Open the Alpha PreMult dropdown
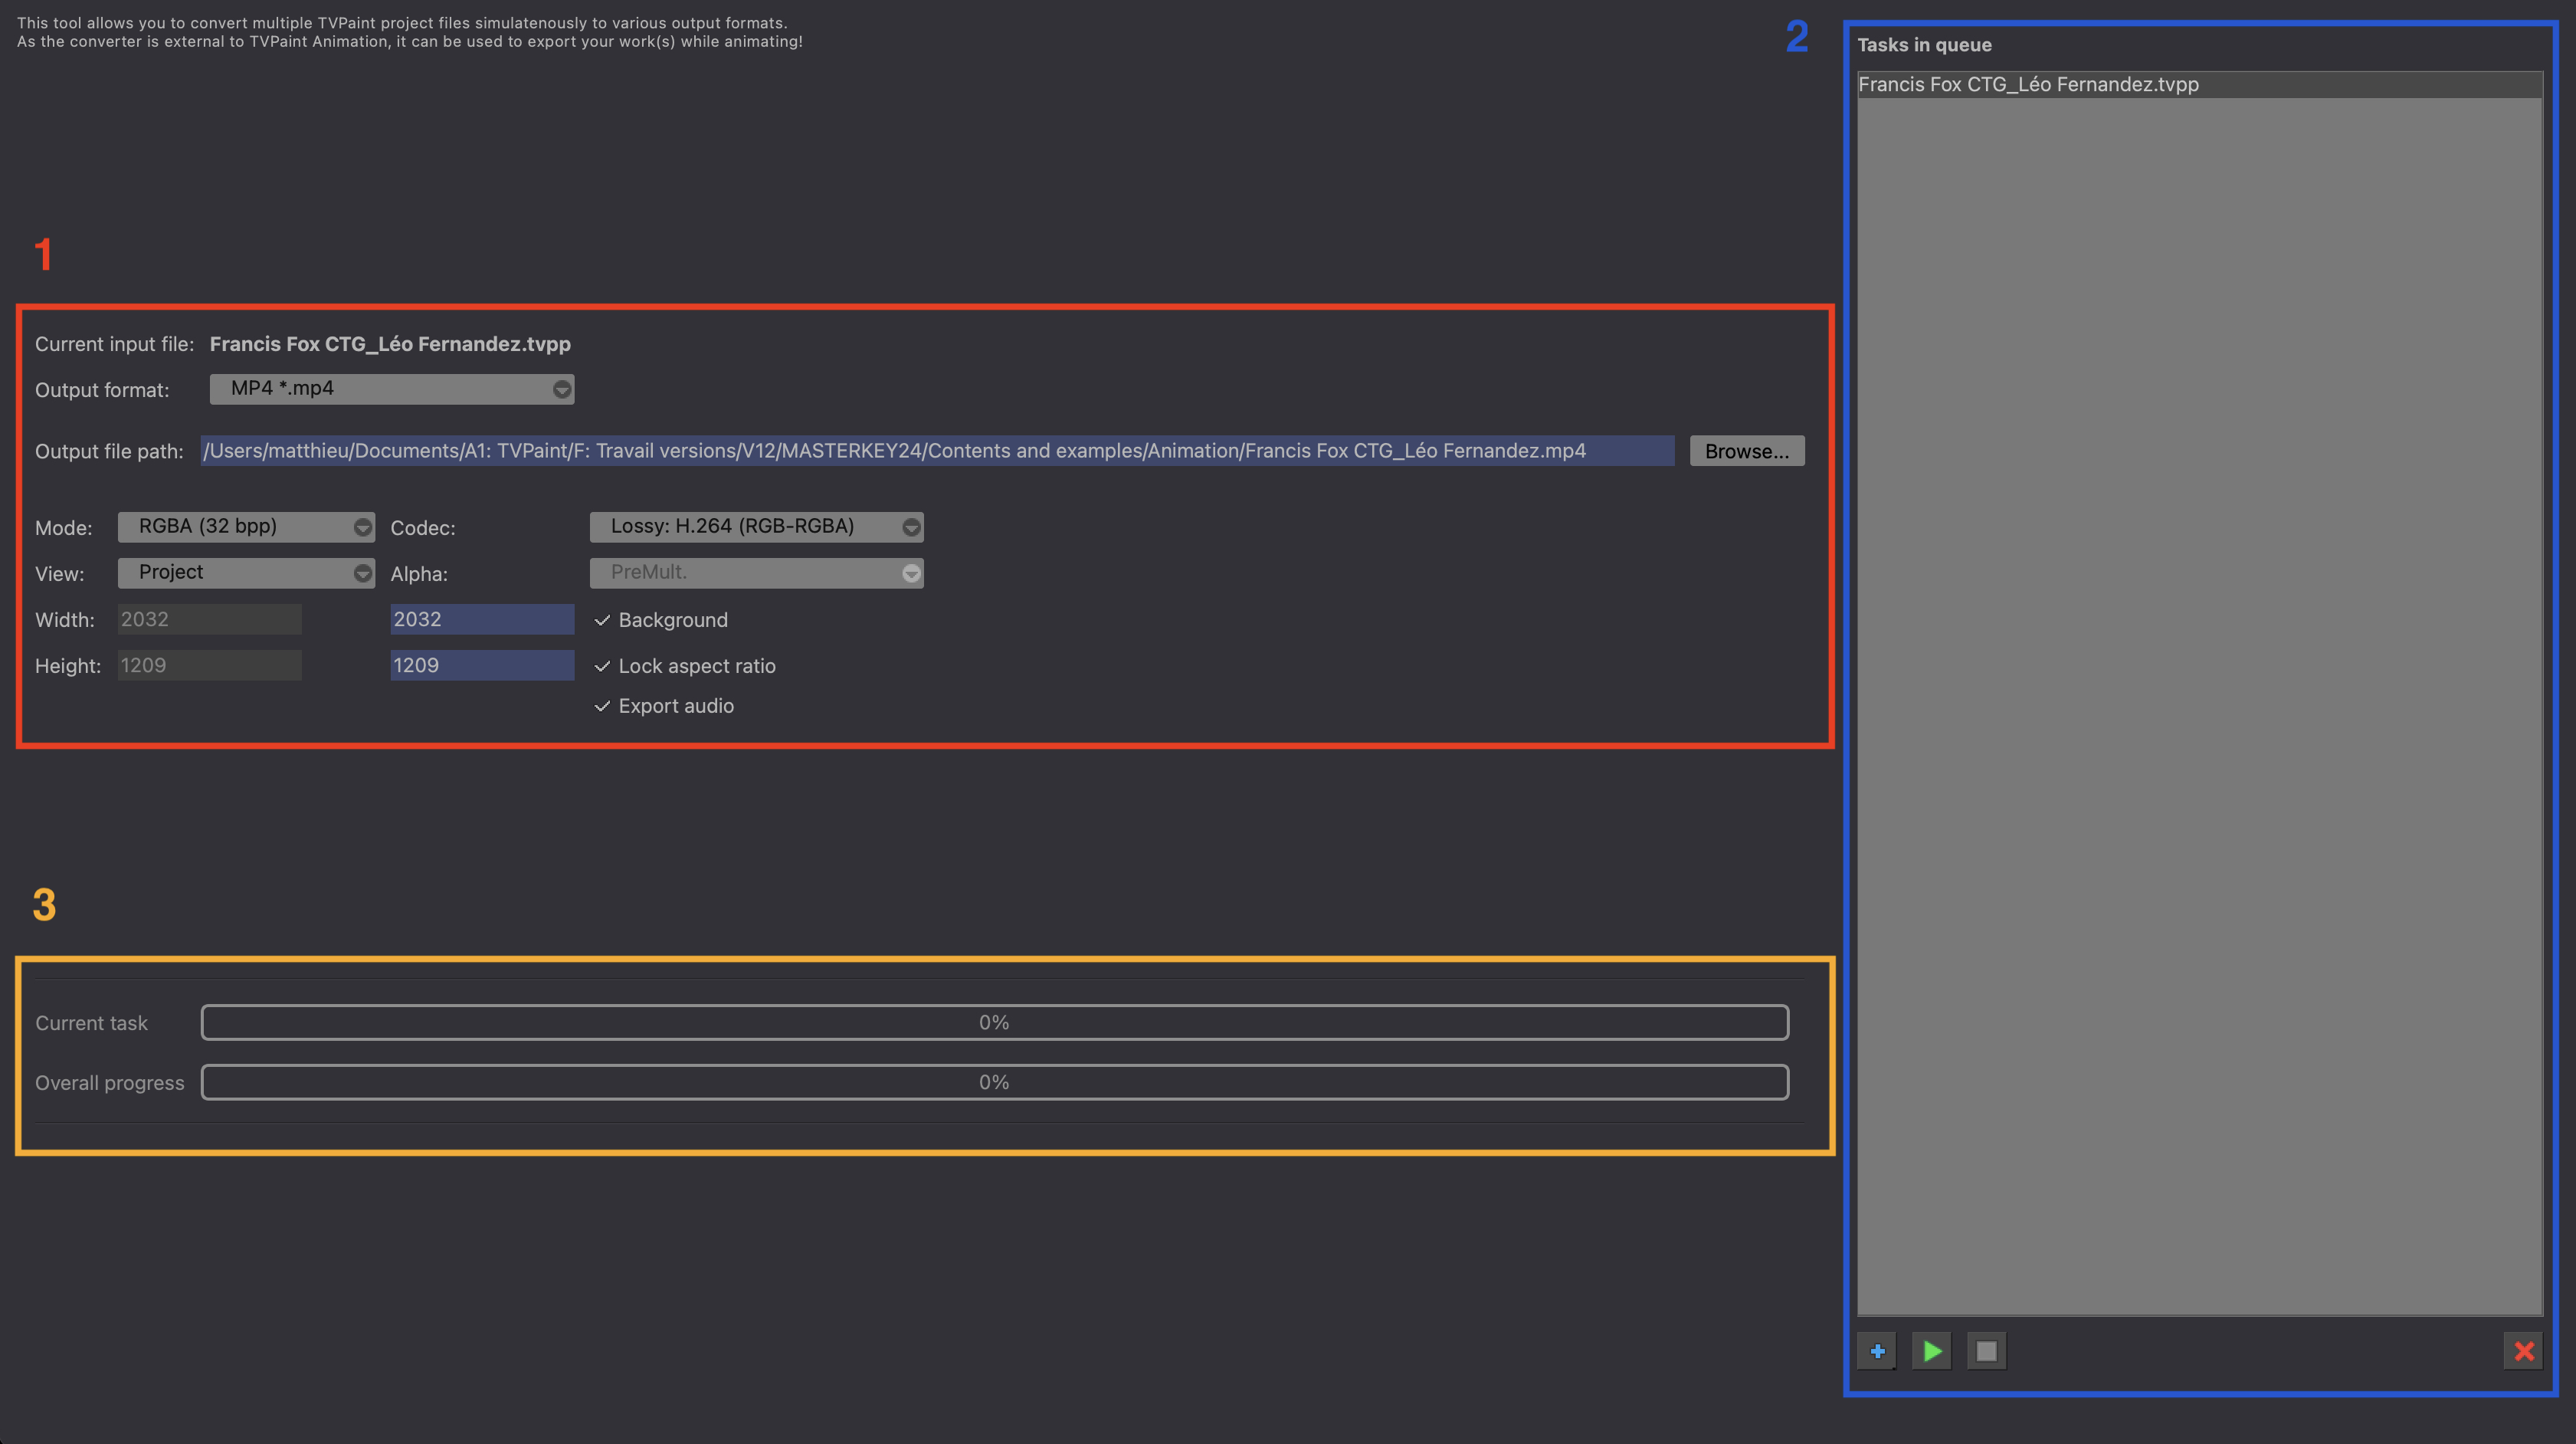2576x1444 pixels. (x=756, y=572)
